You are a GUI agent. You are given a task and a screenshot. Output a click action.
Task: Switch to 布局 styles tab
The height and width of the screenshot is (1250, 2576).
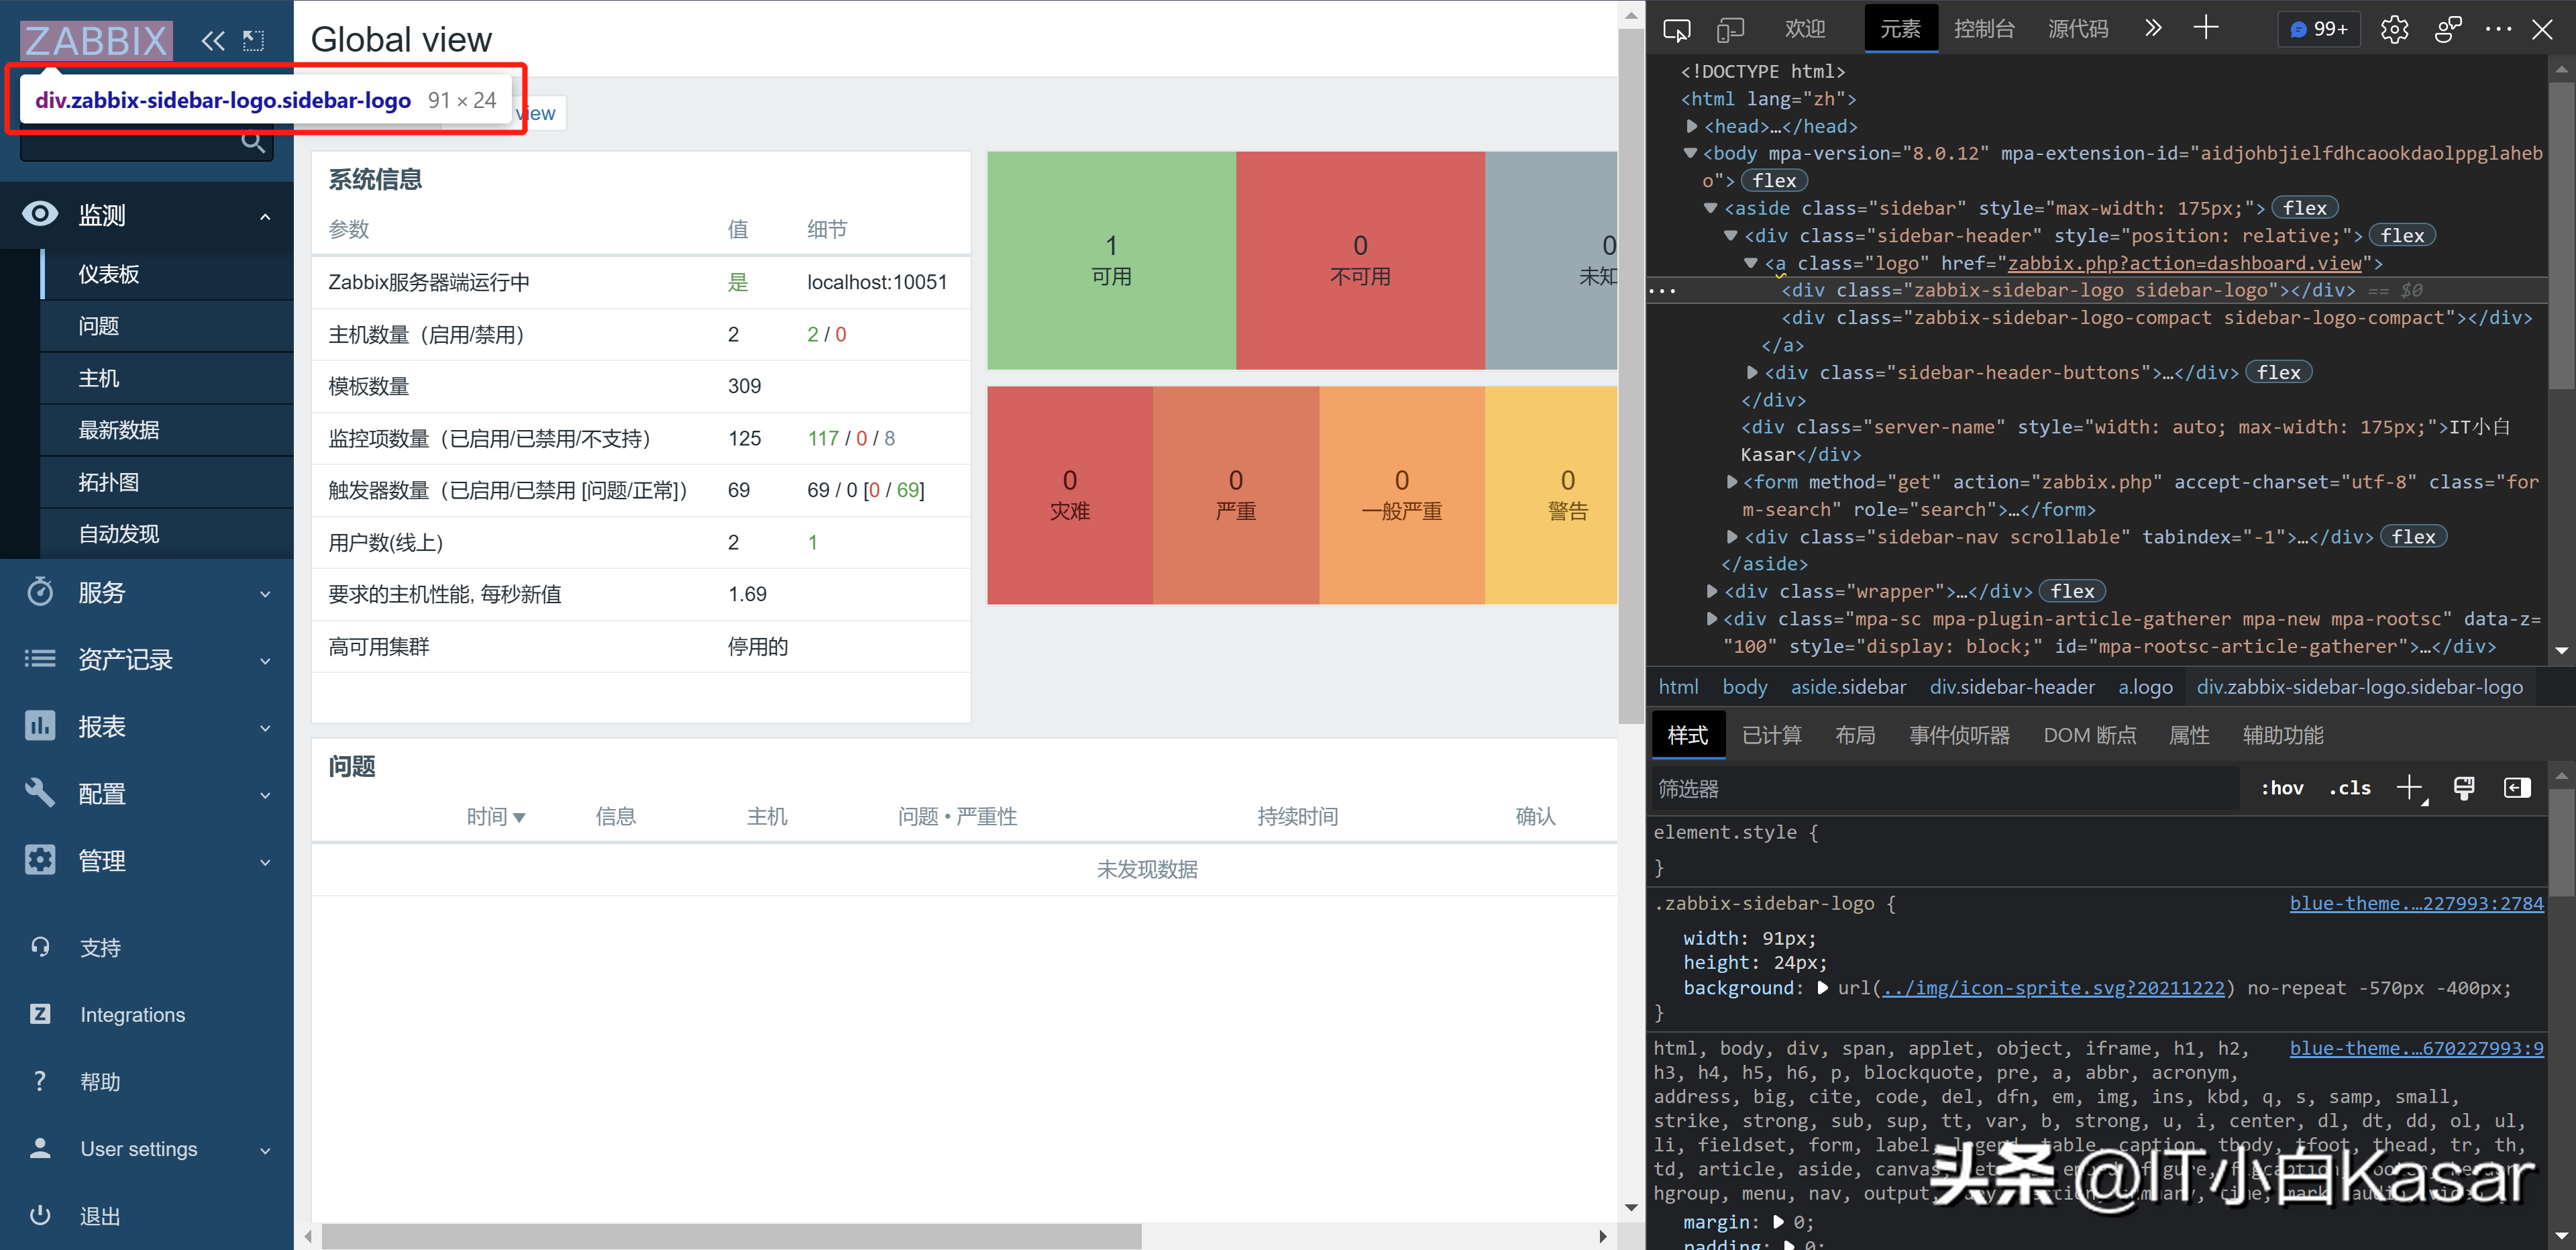[1855, 735]
